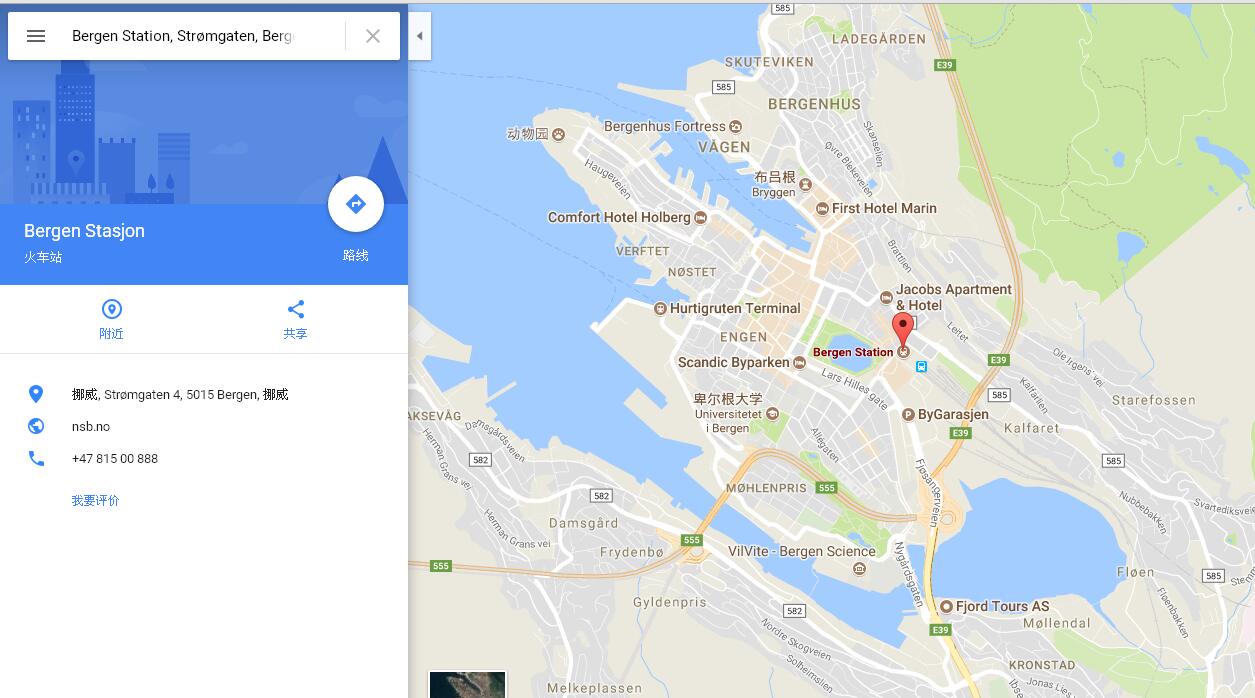1255x698 pixels.
Task: Select the nearby (附近) pin icon
Action: (111, 309)
